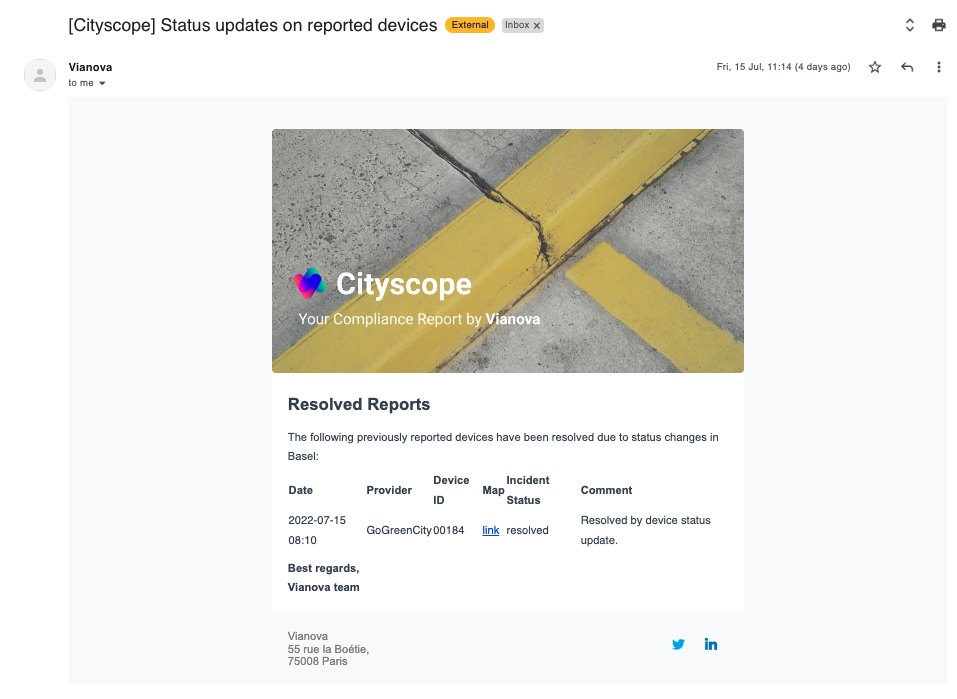Click the "Your Compliance Report by Vianova" tagline
957x699 pixels.
[x=419, y=319]
